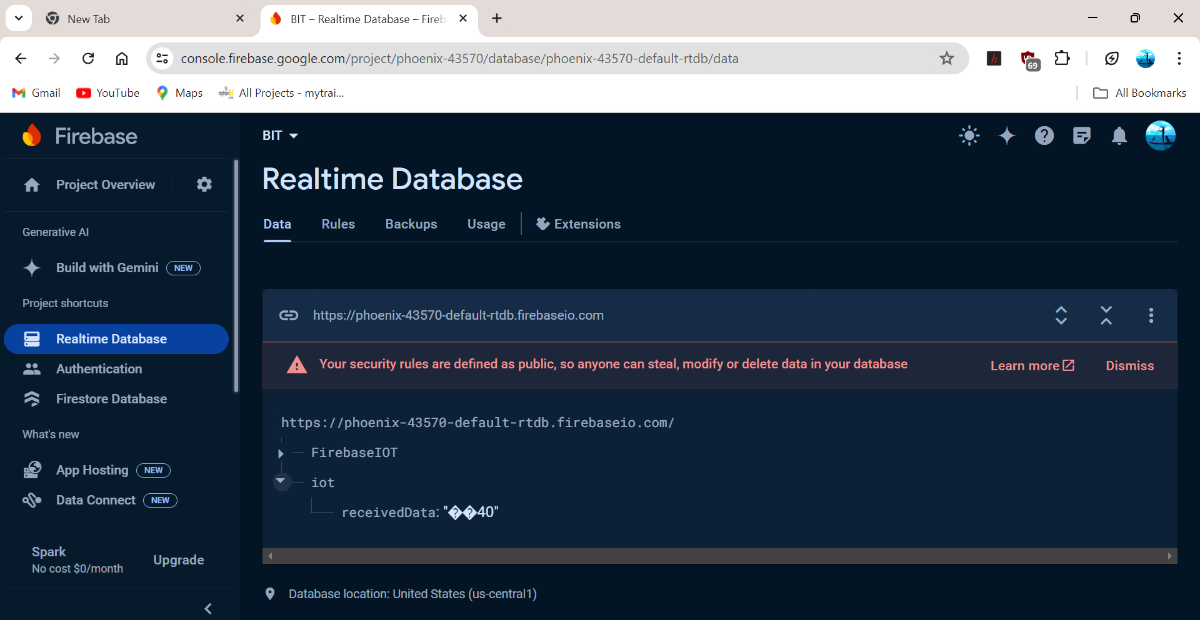Bookmark this page with the star icon

pyautogui.click(x=947, y=58)
